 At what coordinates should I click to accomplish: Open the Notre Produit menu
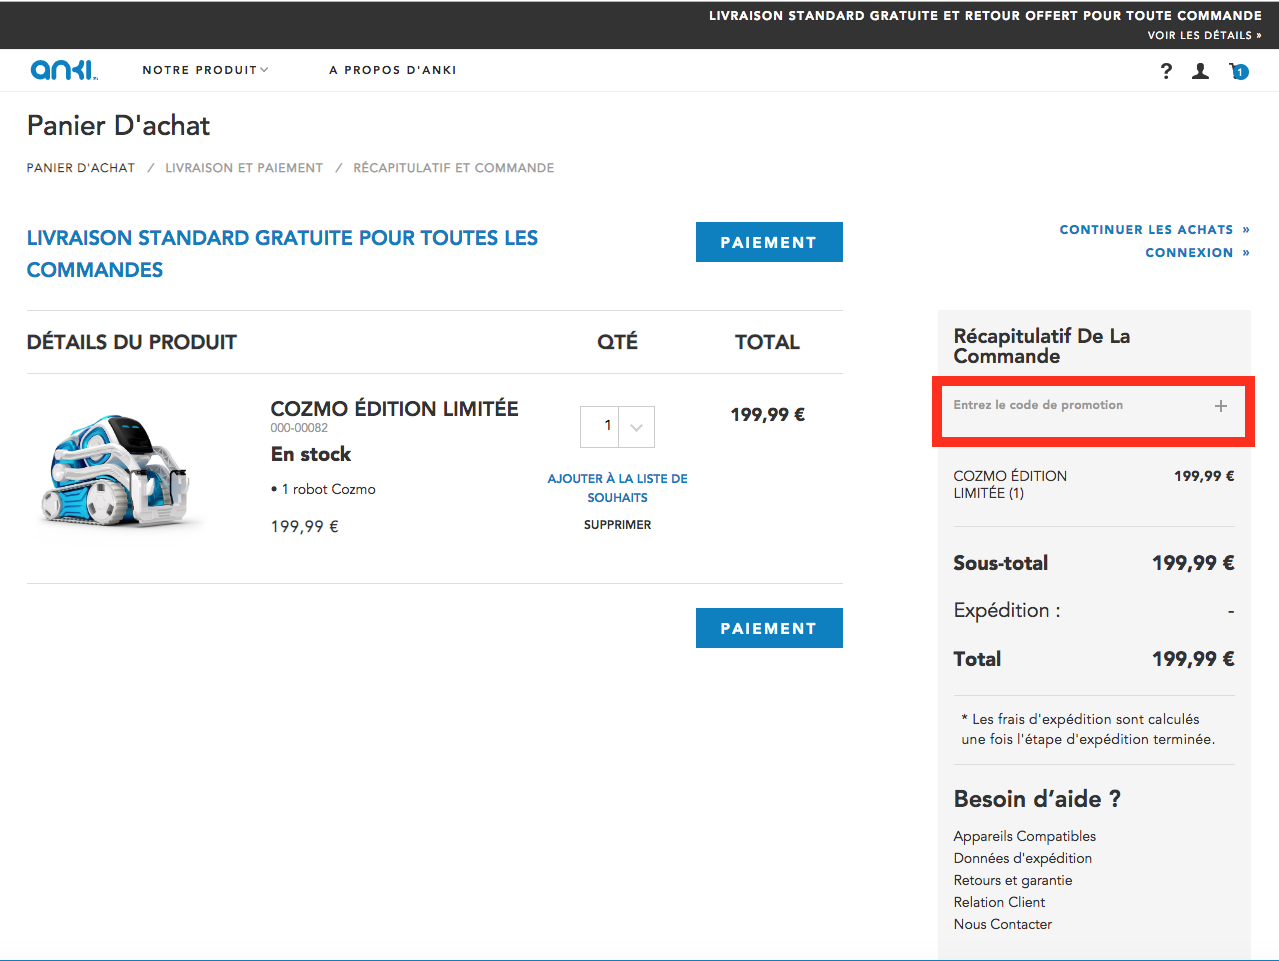point(205,70)
